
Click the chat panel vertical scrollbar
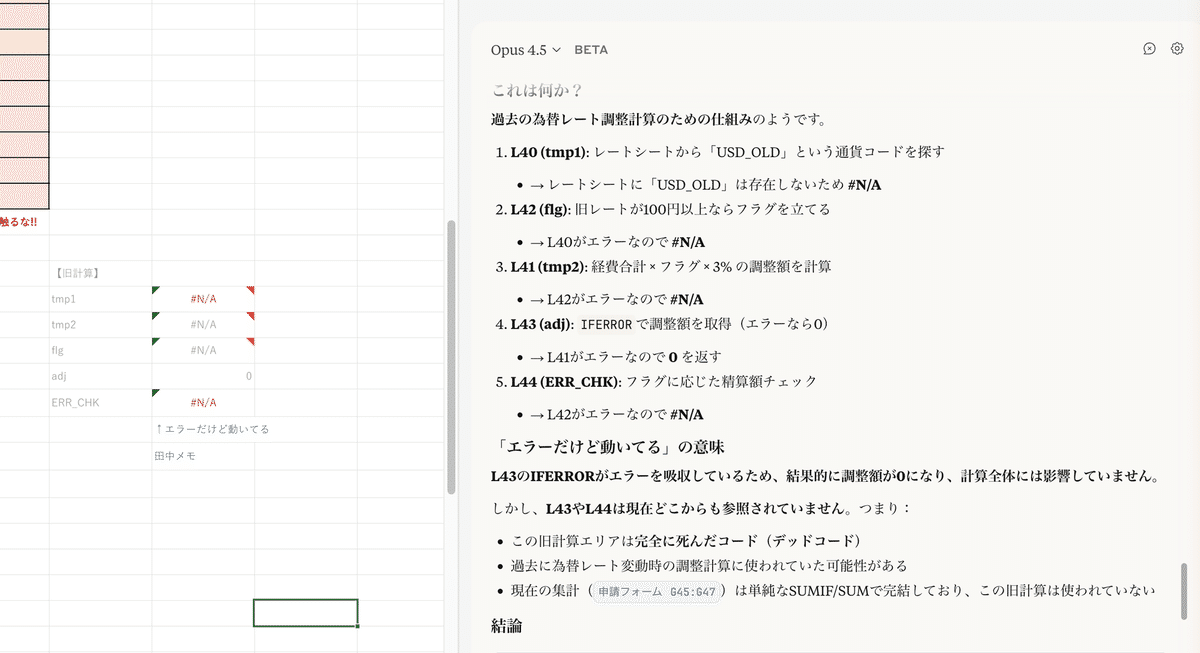tap(1185, 590)
